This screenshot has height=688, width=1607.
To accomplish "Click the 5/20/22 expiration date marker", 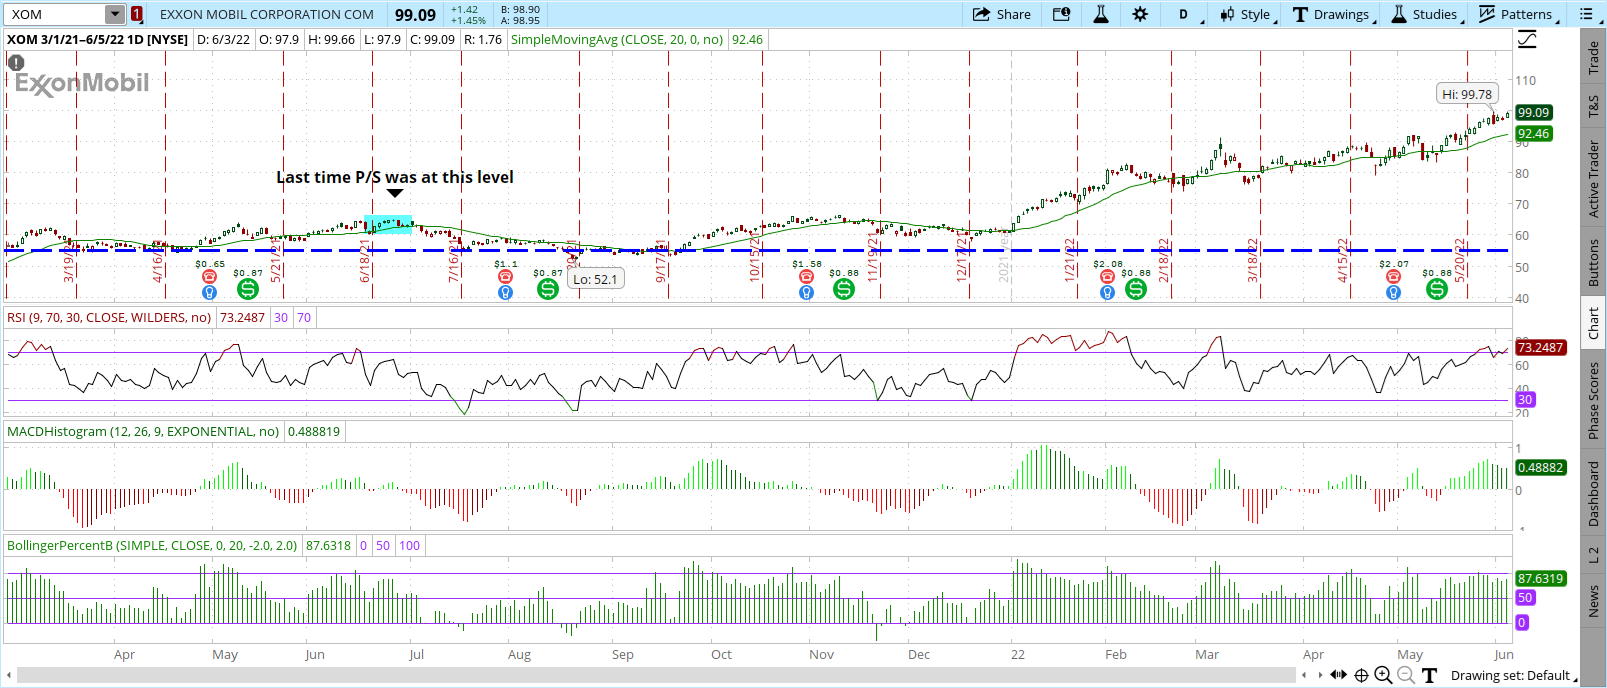I will 1459,260.
